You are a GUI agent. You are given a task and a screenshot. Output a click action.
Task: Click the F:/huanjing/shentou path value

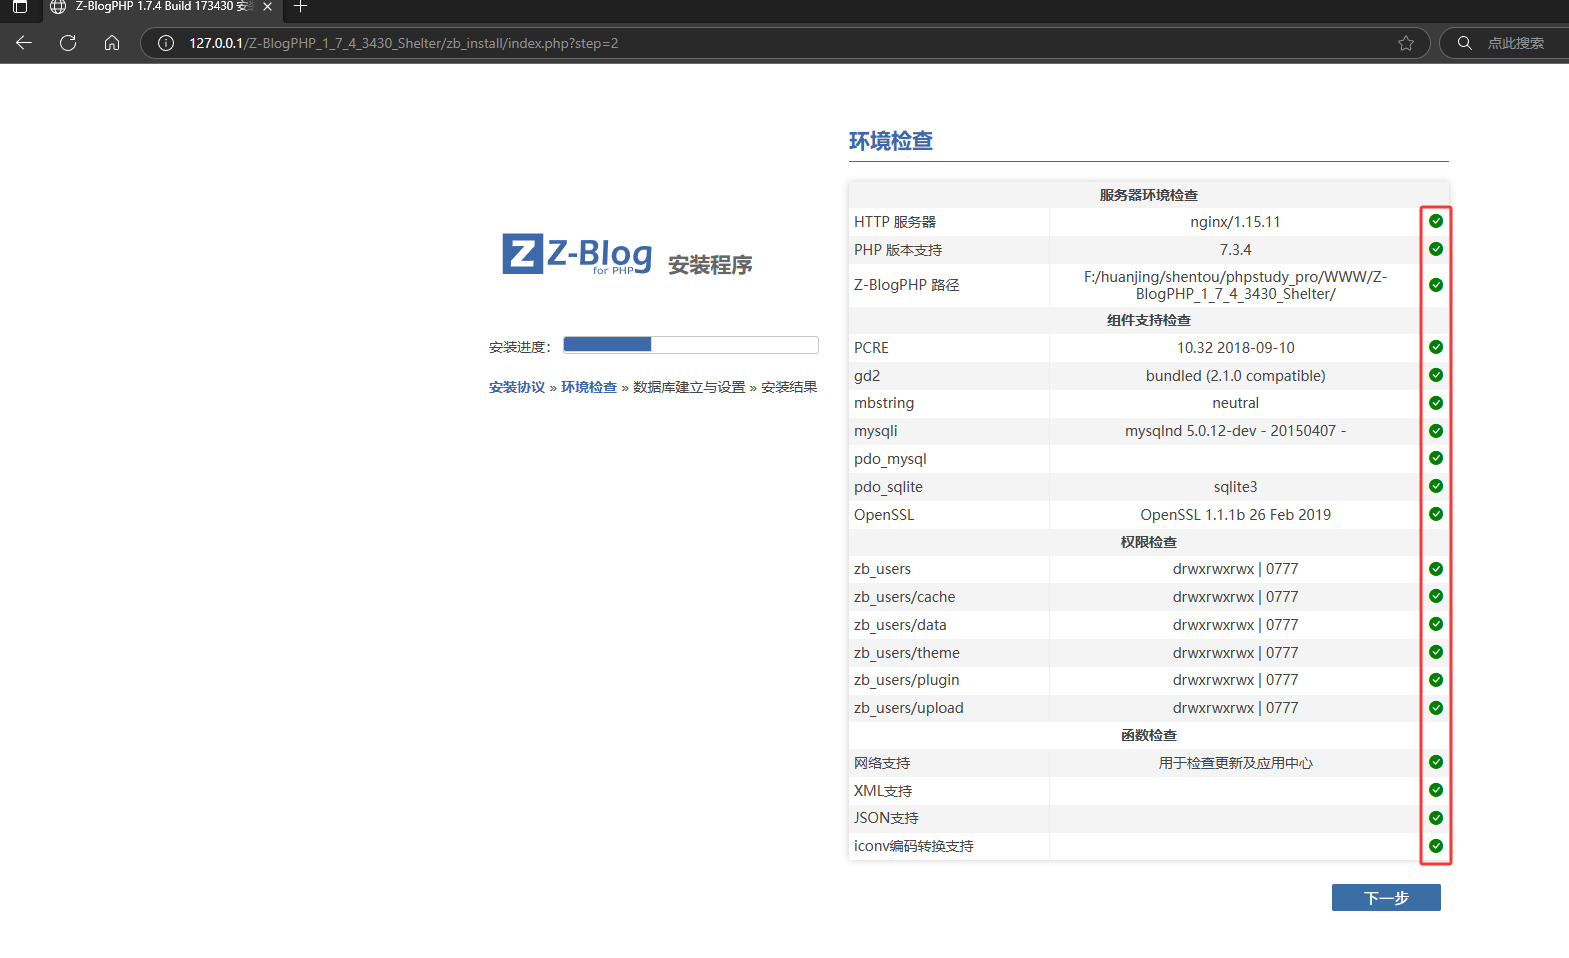1235,285
